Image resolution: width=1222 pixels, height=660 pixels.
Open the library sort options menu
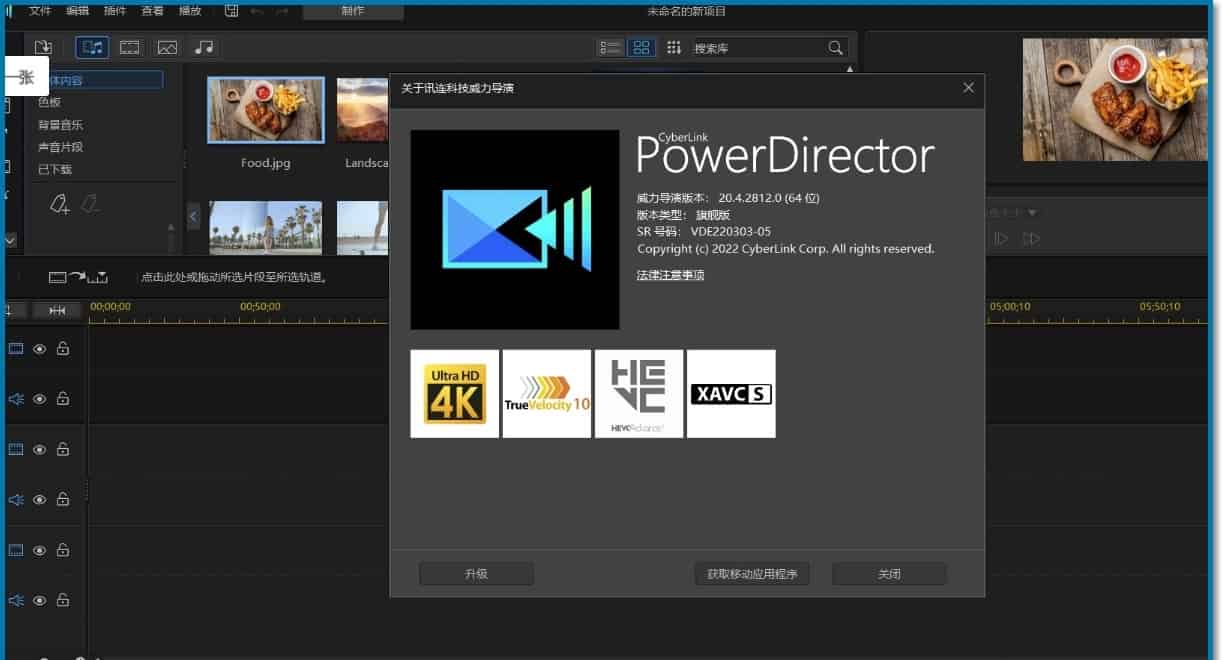(674, 48)
